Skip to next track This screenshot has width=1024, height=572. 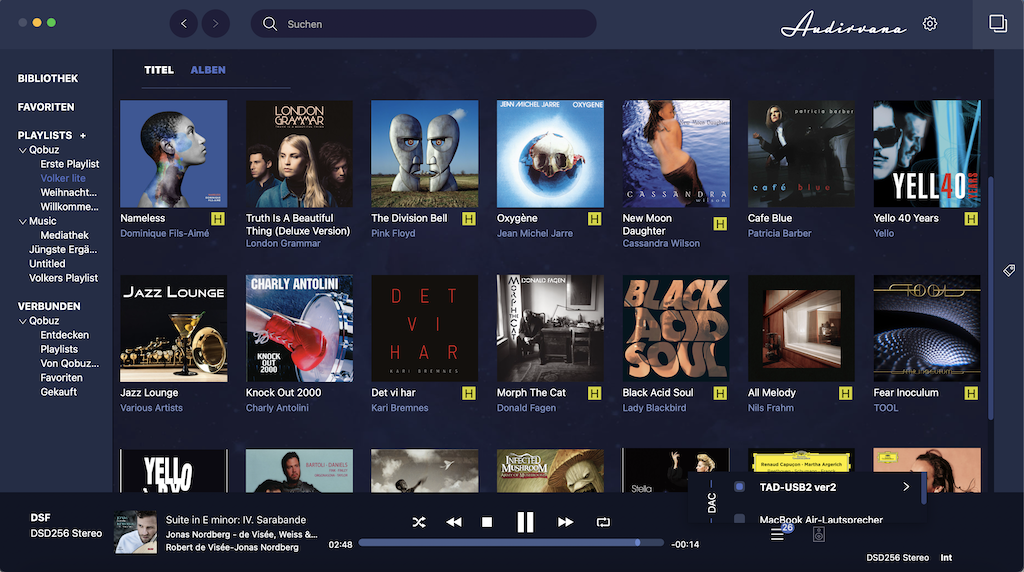566,522
